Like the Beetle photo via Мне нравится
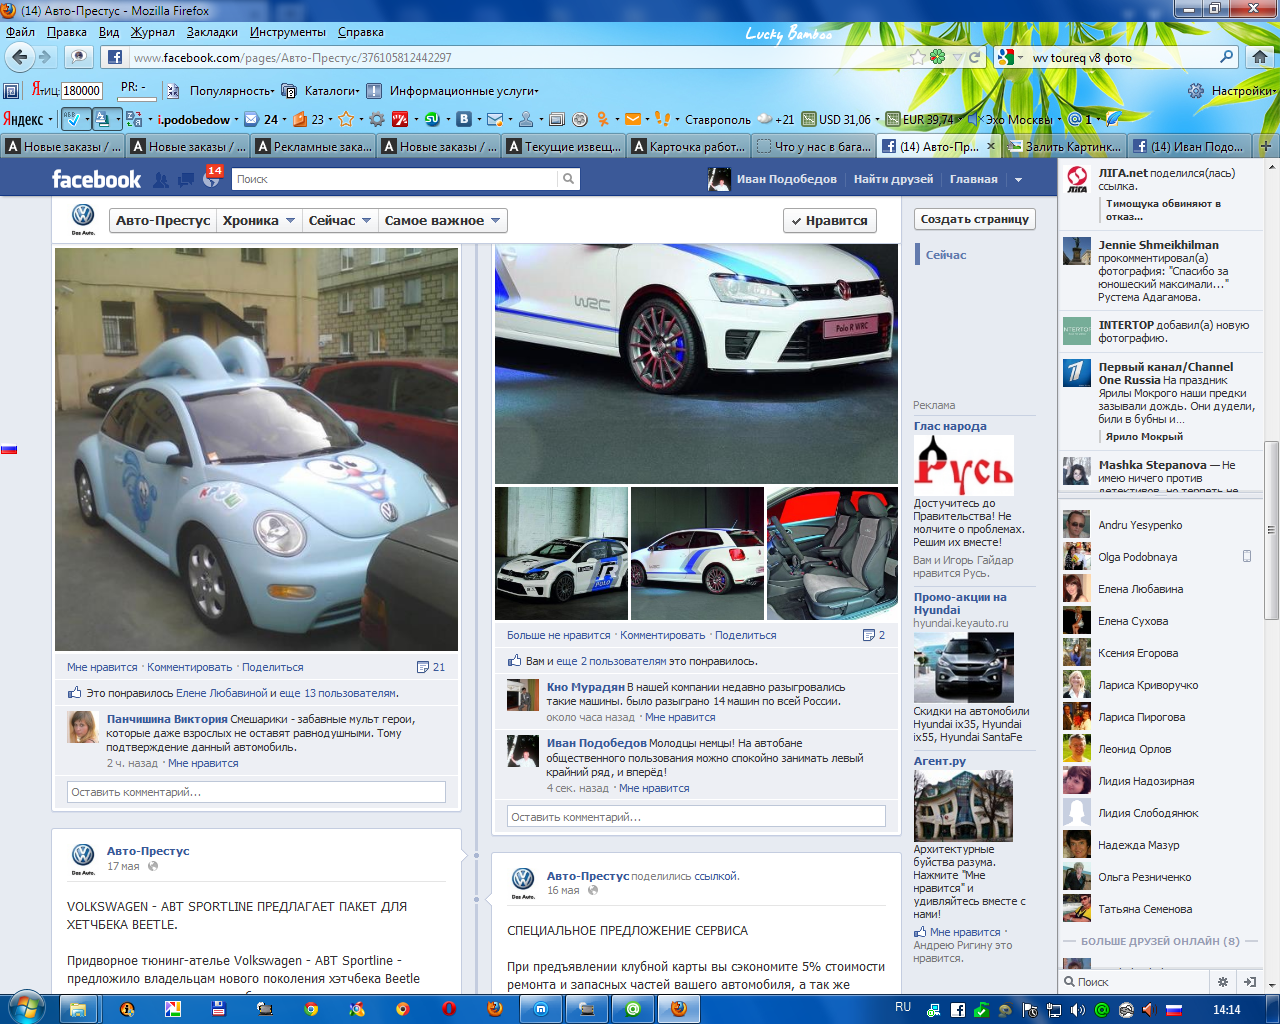The height and width of the screenshot is (1024, 1280). pyautogui.click(x=102, y=667)
